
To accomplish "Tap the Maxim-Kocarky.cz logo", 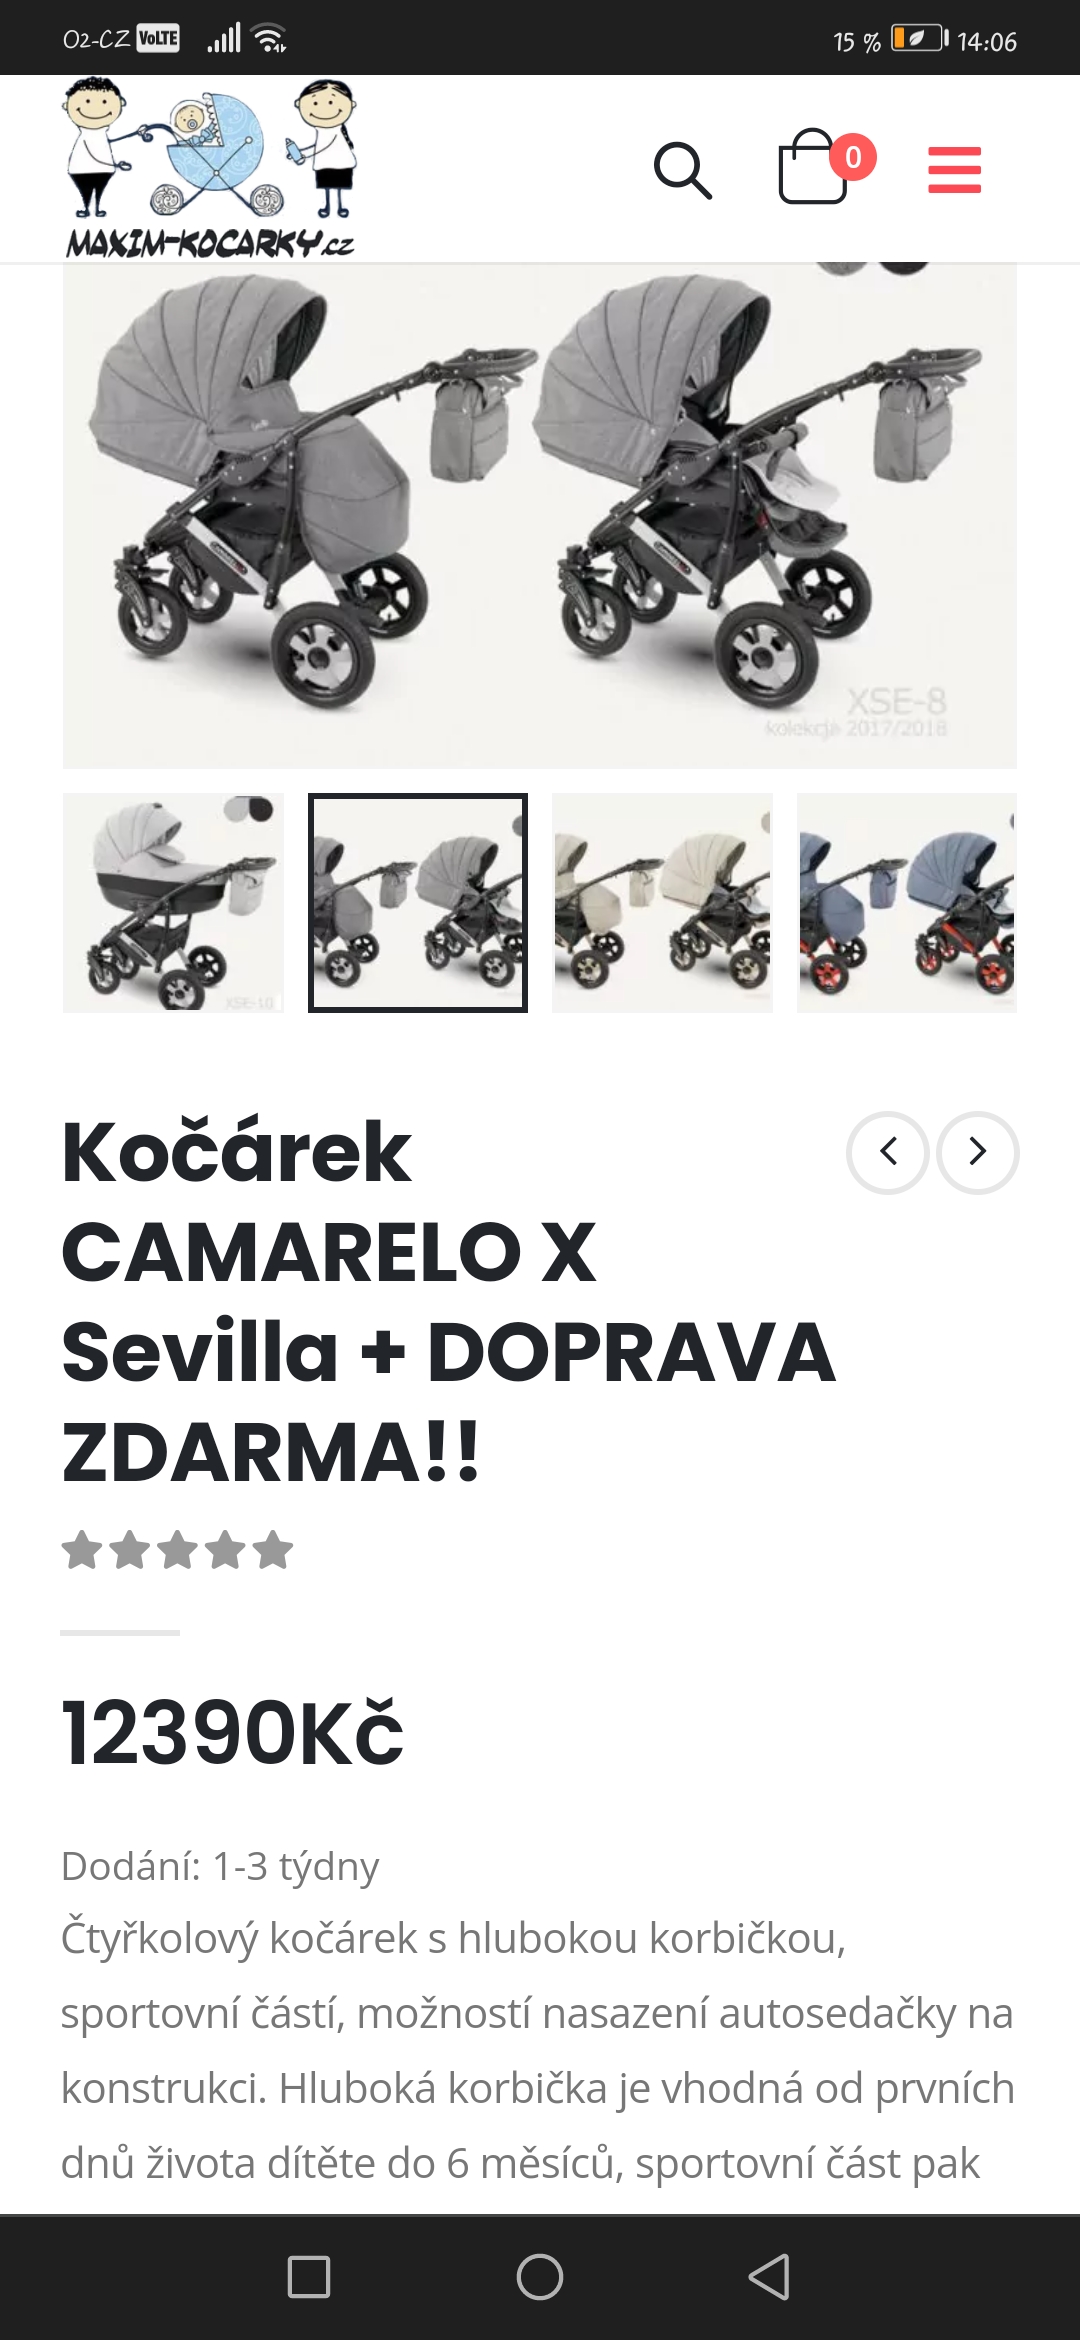I will click(210, 169).
